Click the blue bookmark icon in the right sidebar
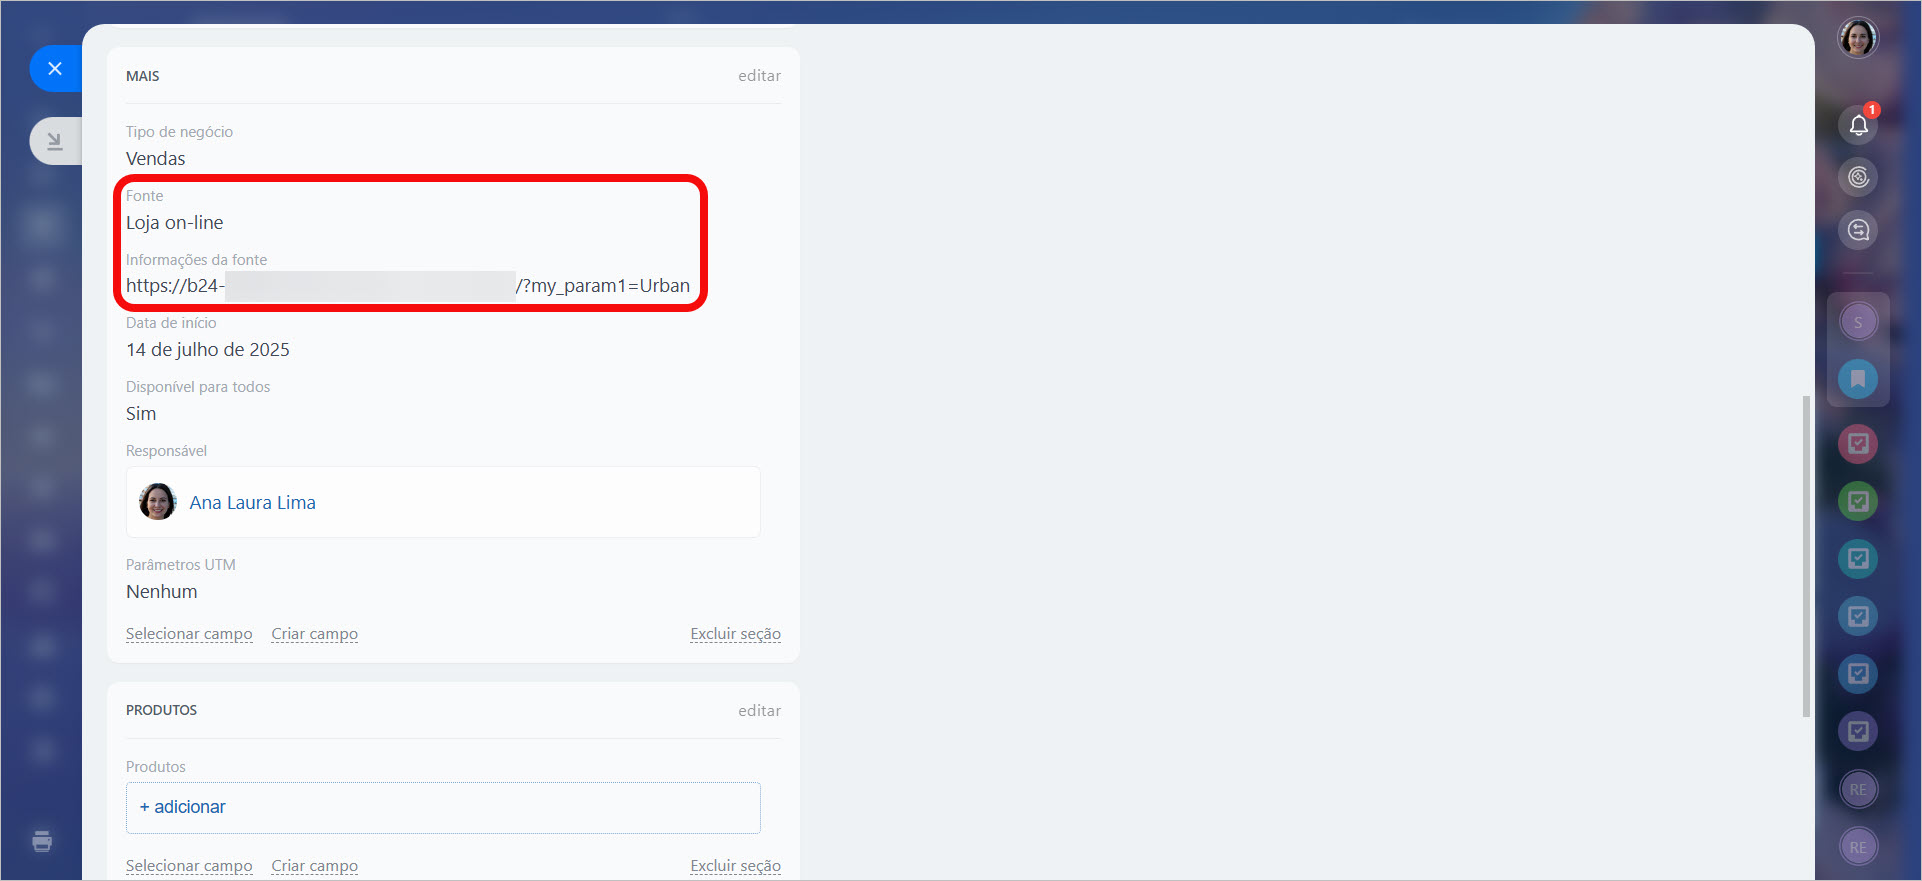 point(1858,379)
